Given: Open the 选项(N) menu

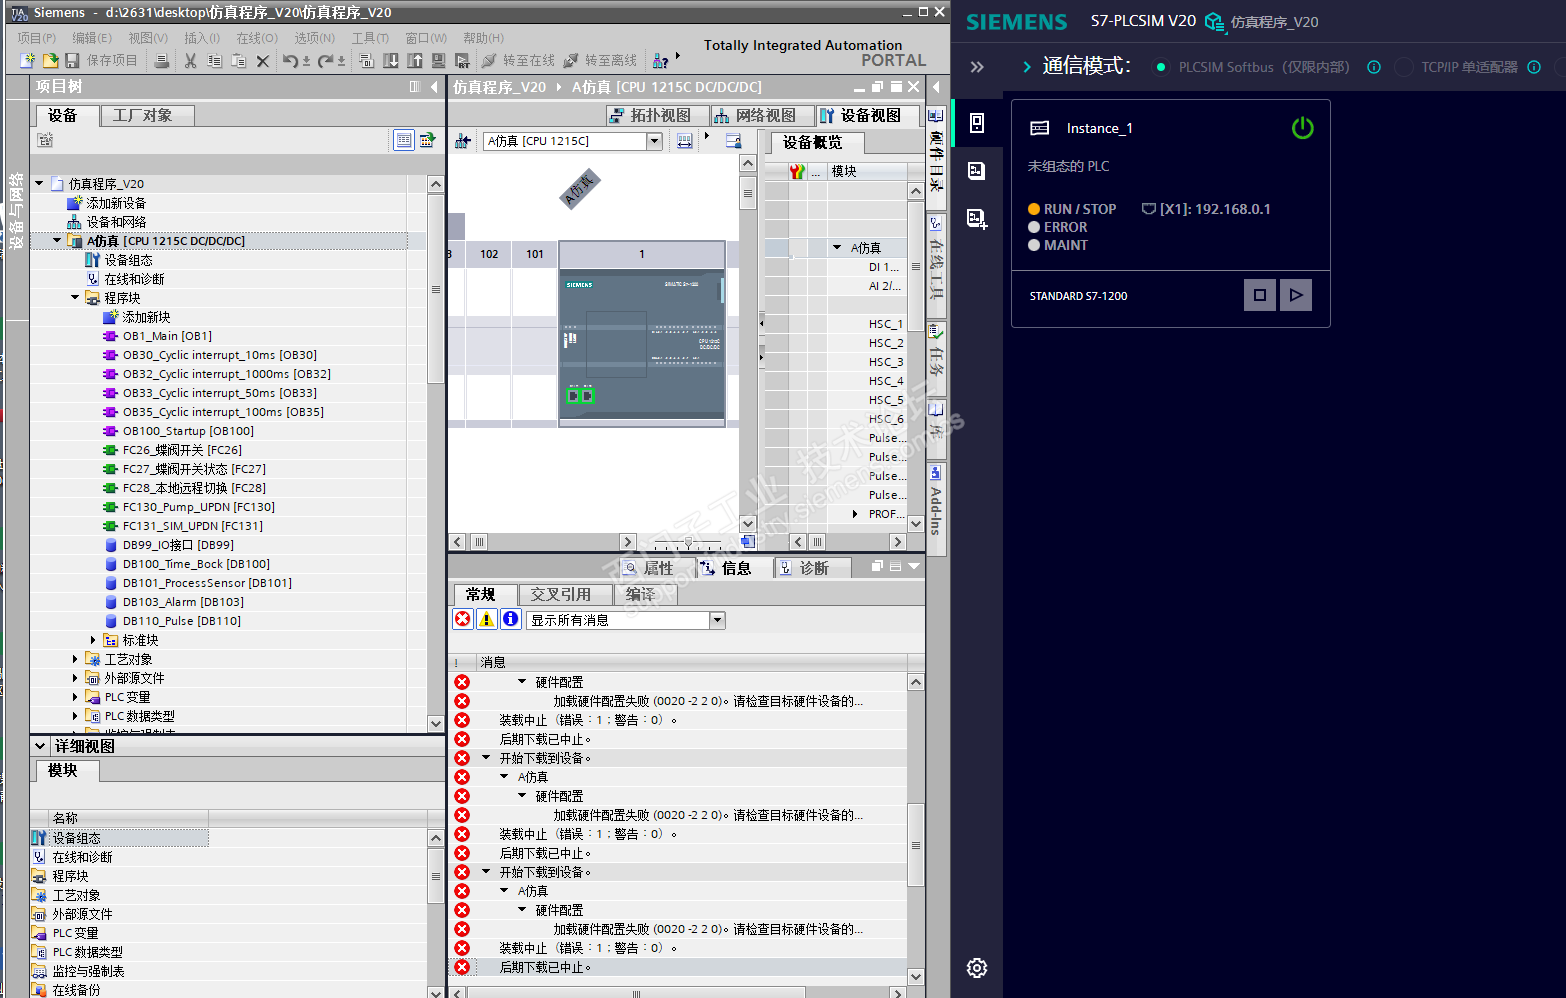Looking at the screenshot, I should [314, 38].
